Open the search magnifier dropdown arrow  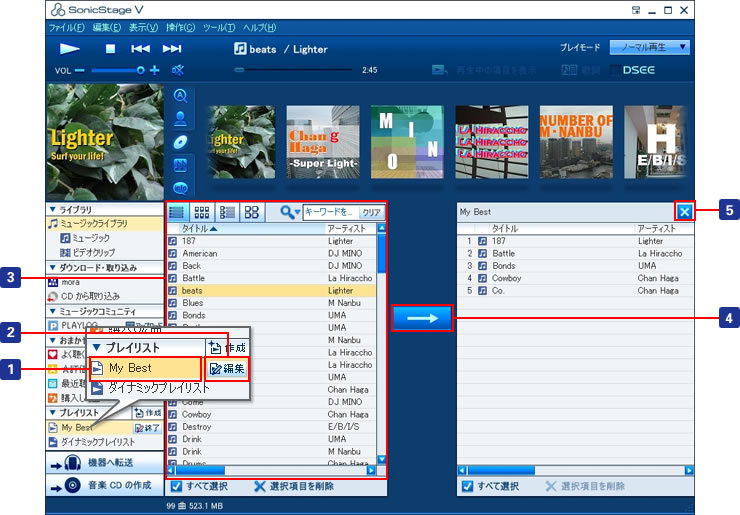pyautogui.click(x=297, y=212)
